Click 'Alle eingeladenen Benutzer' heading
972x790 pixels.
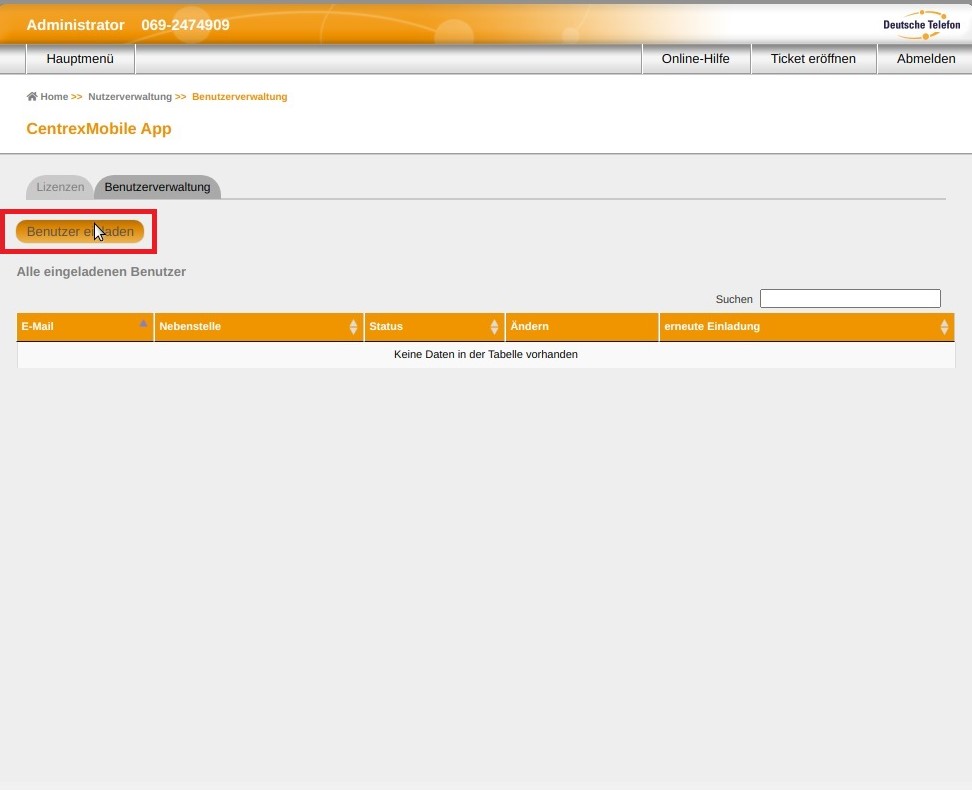(101, 272)
